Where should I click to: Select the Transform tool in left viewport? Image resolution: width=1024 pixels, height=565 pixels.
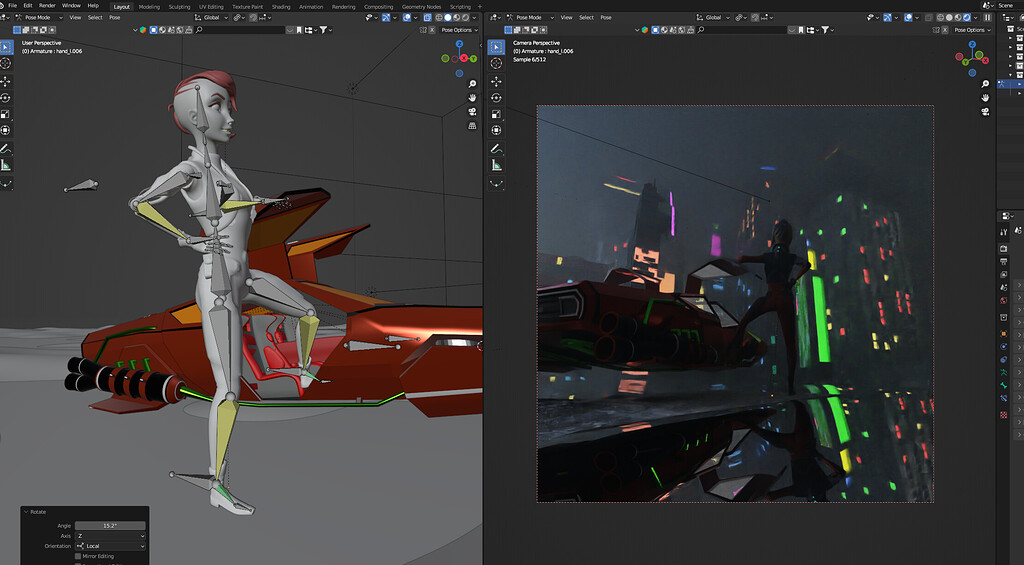[x=6, y=130]
